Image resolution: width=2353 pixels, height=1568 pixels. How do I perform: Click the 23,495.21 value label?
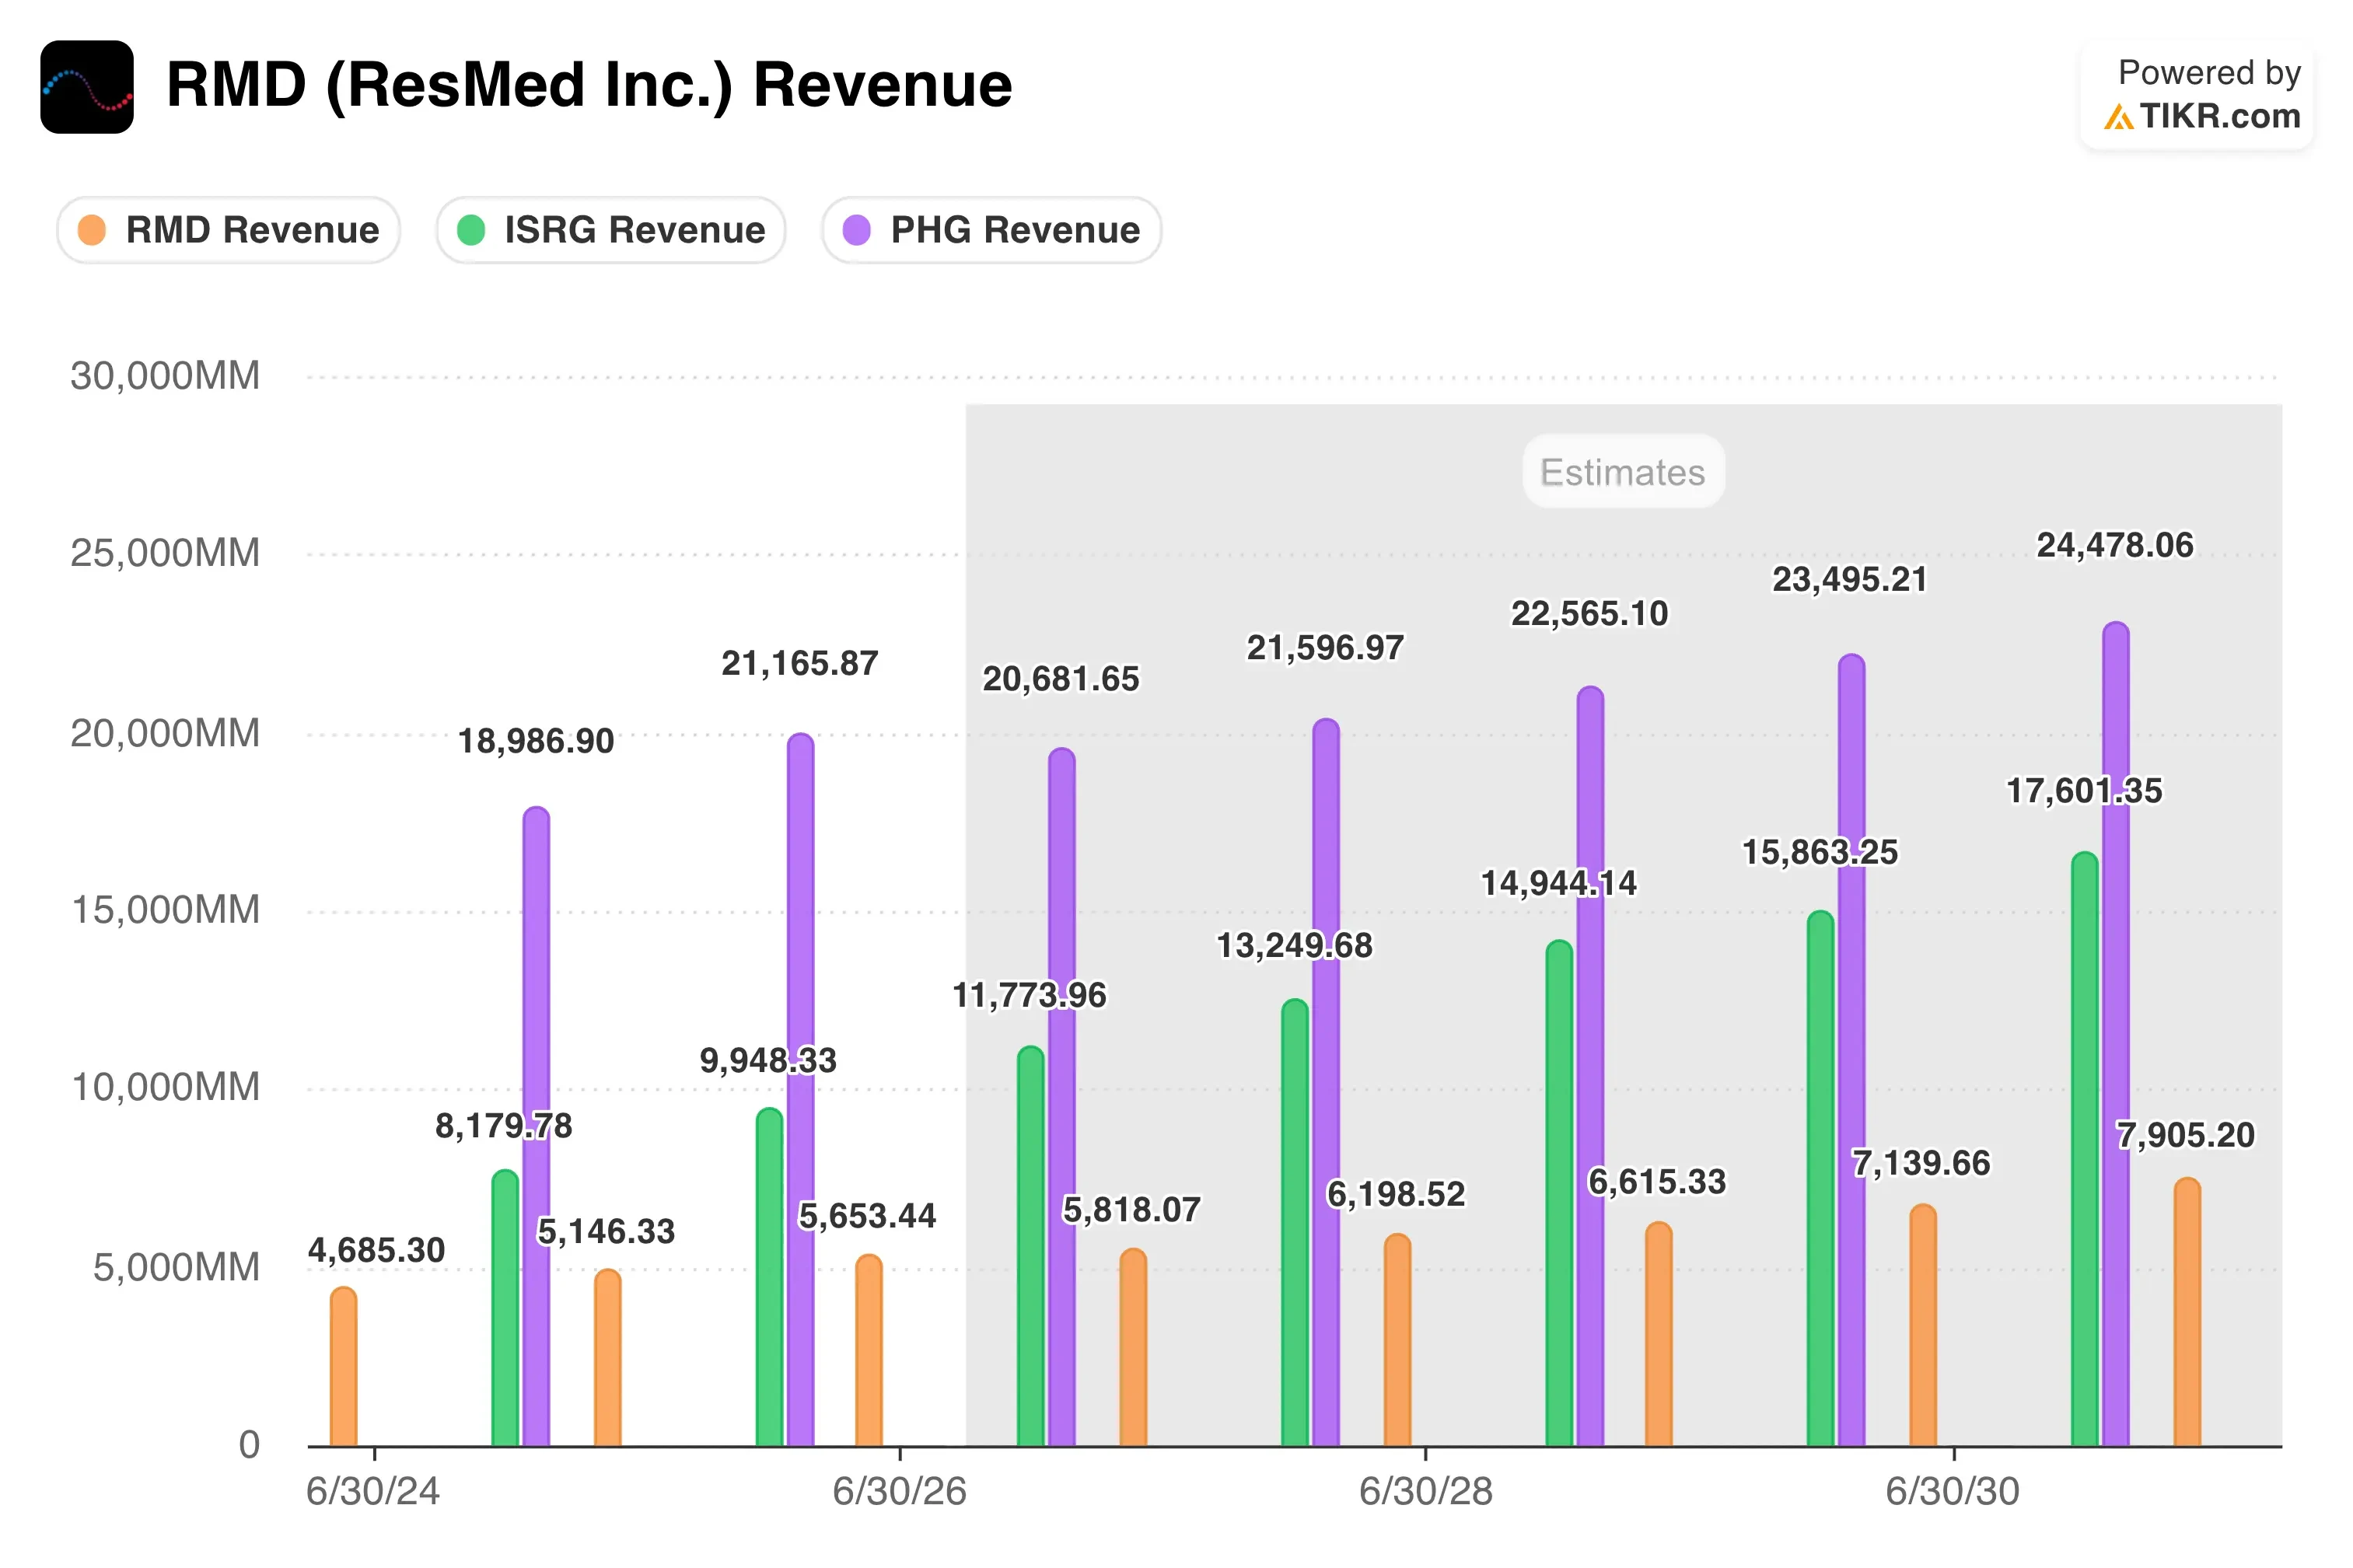point(1850,580)
